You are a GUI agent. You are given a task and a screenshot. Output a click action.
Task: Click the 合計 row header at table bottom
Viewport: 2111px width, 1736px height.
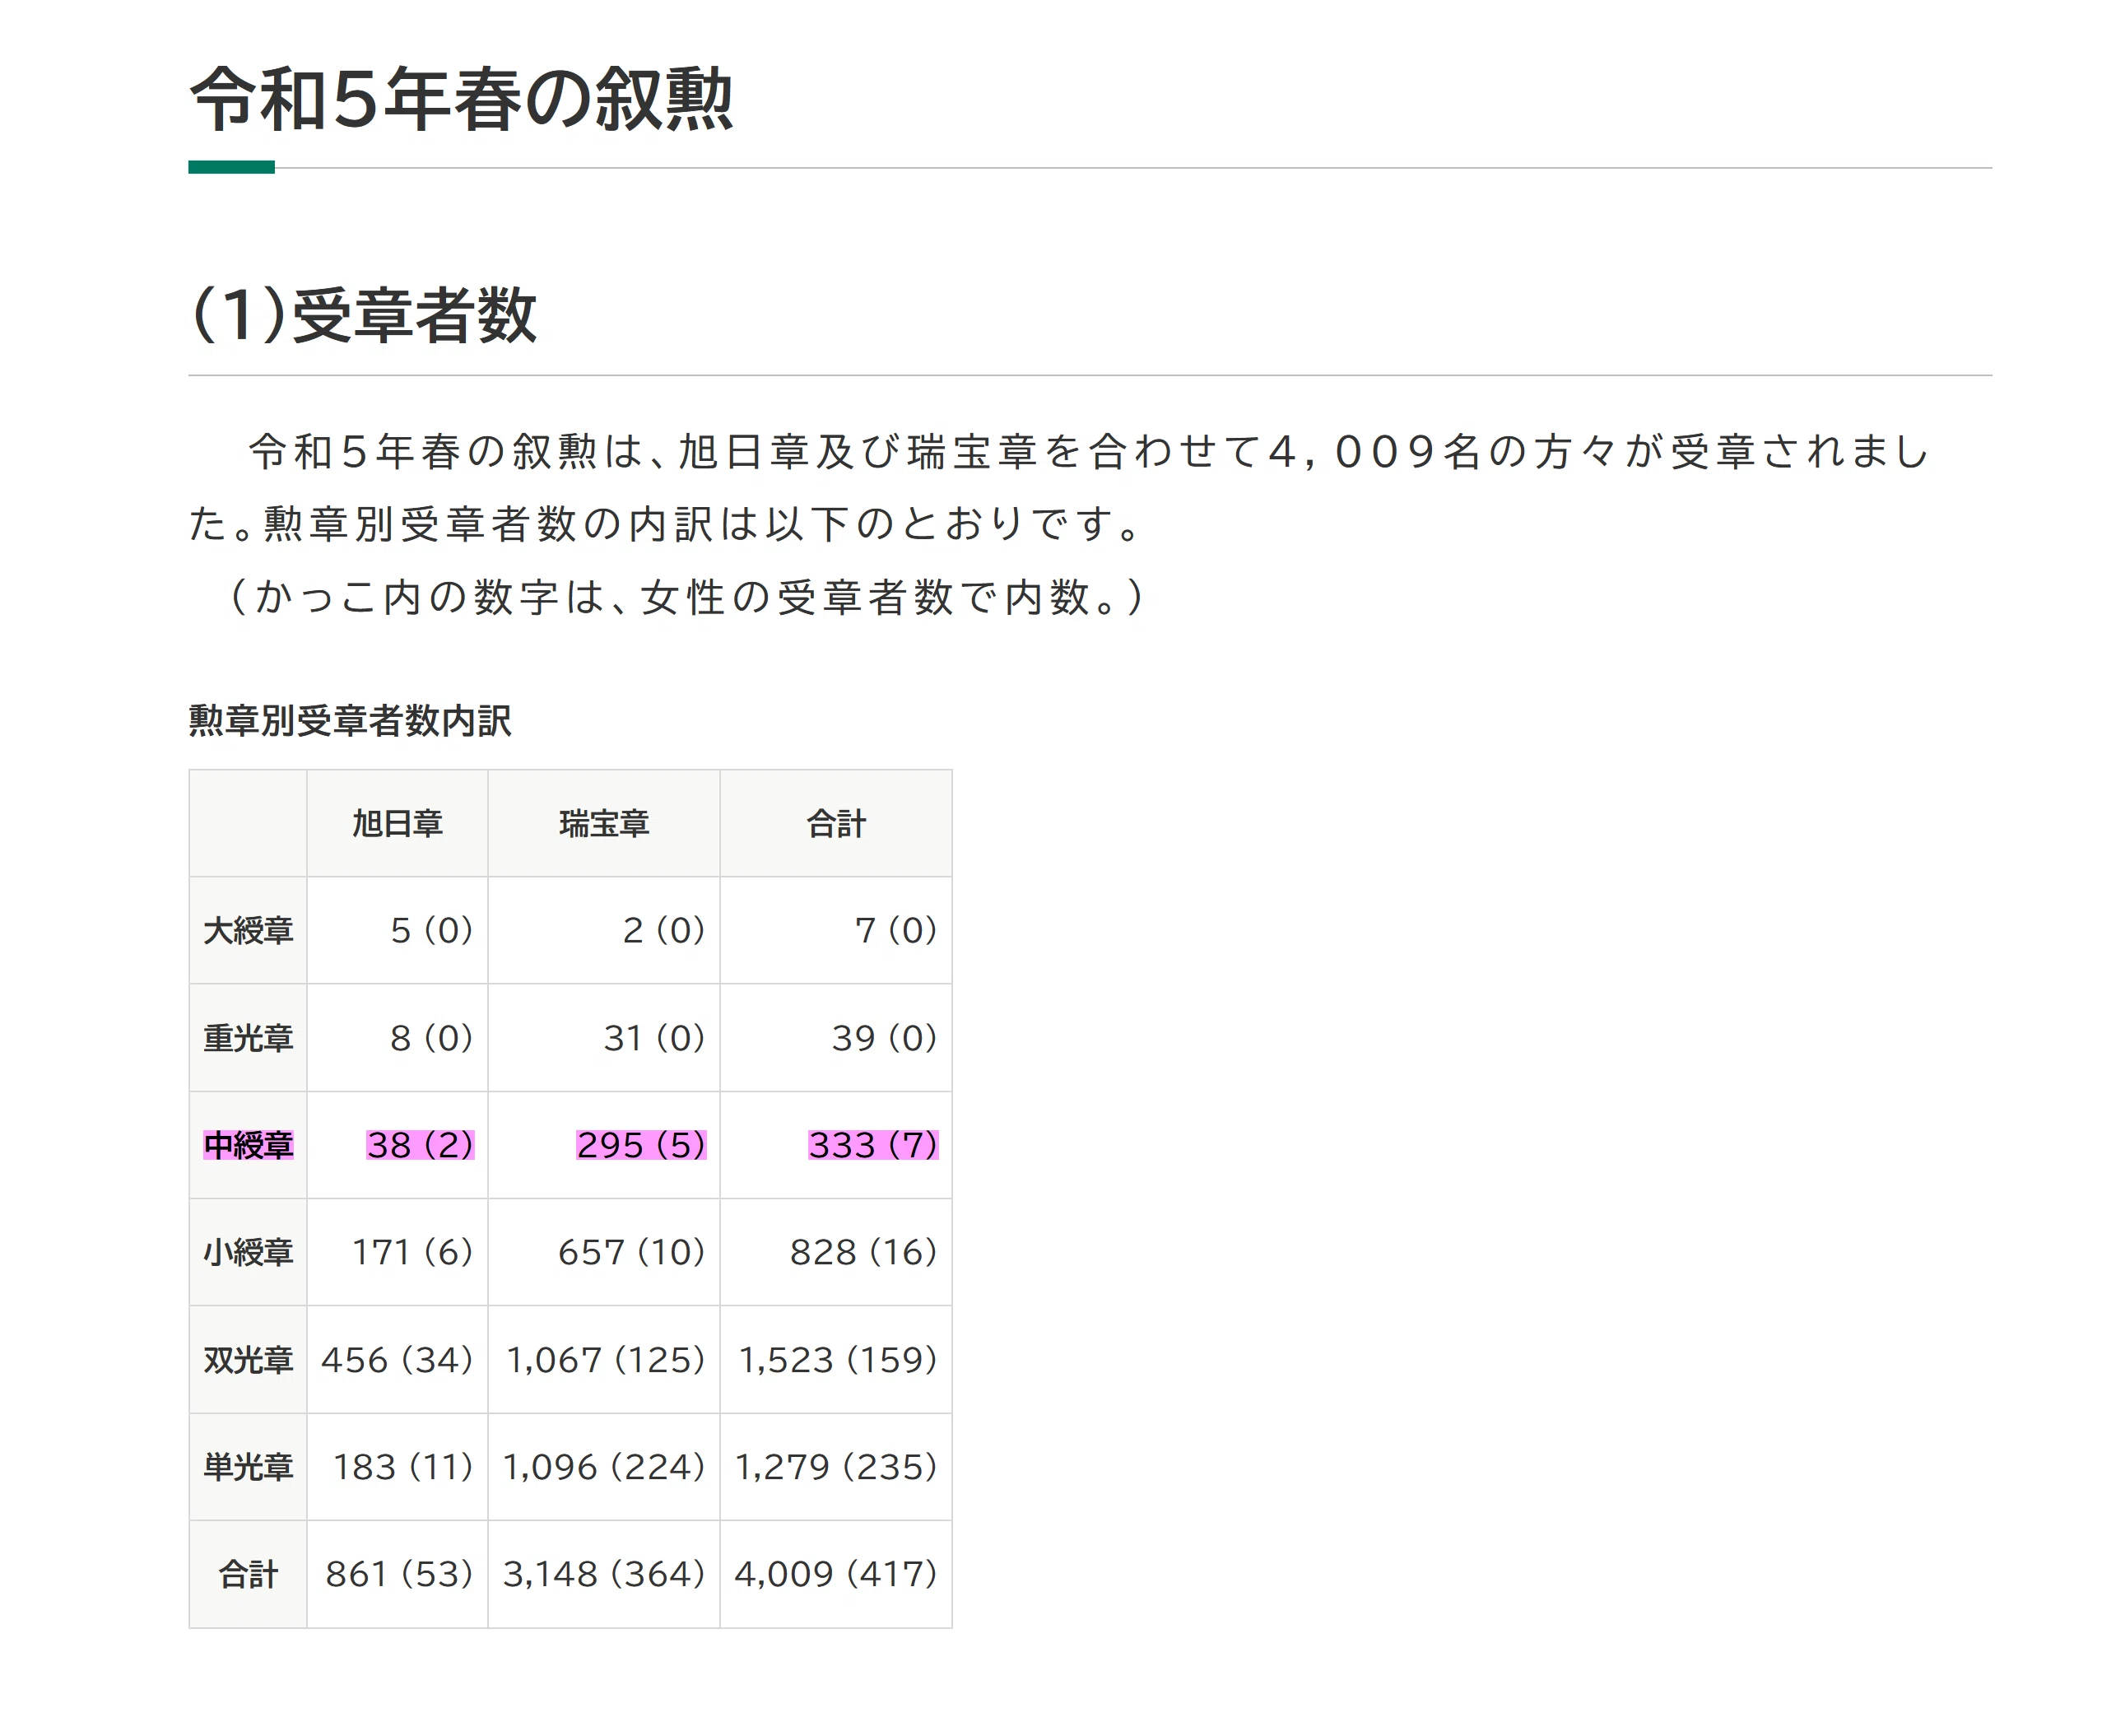point(248,1574)
